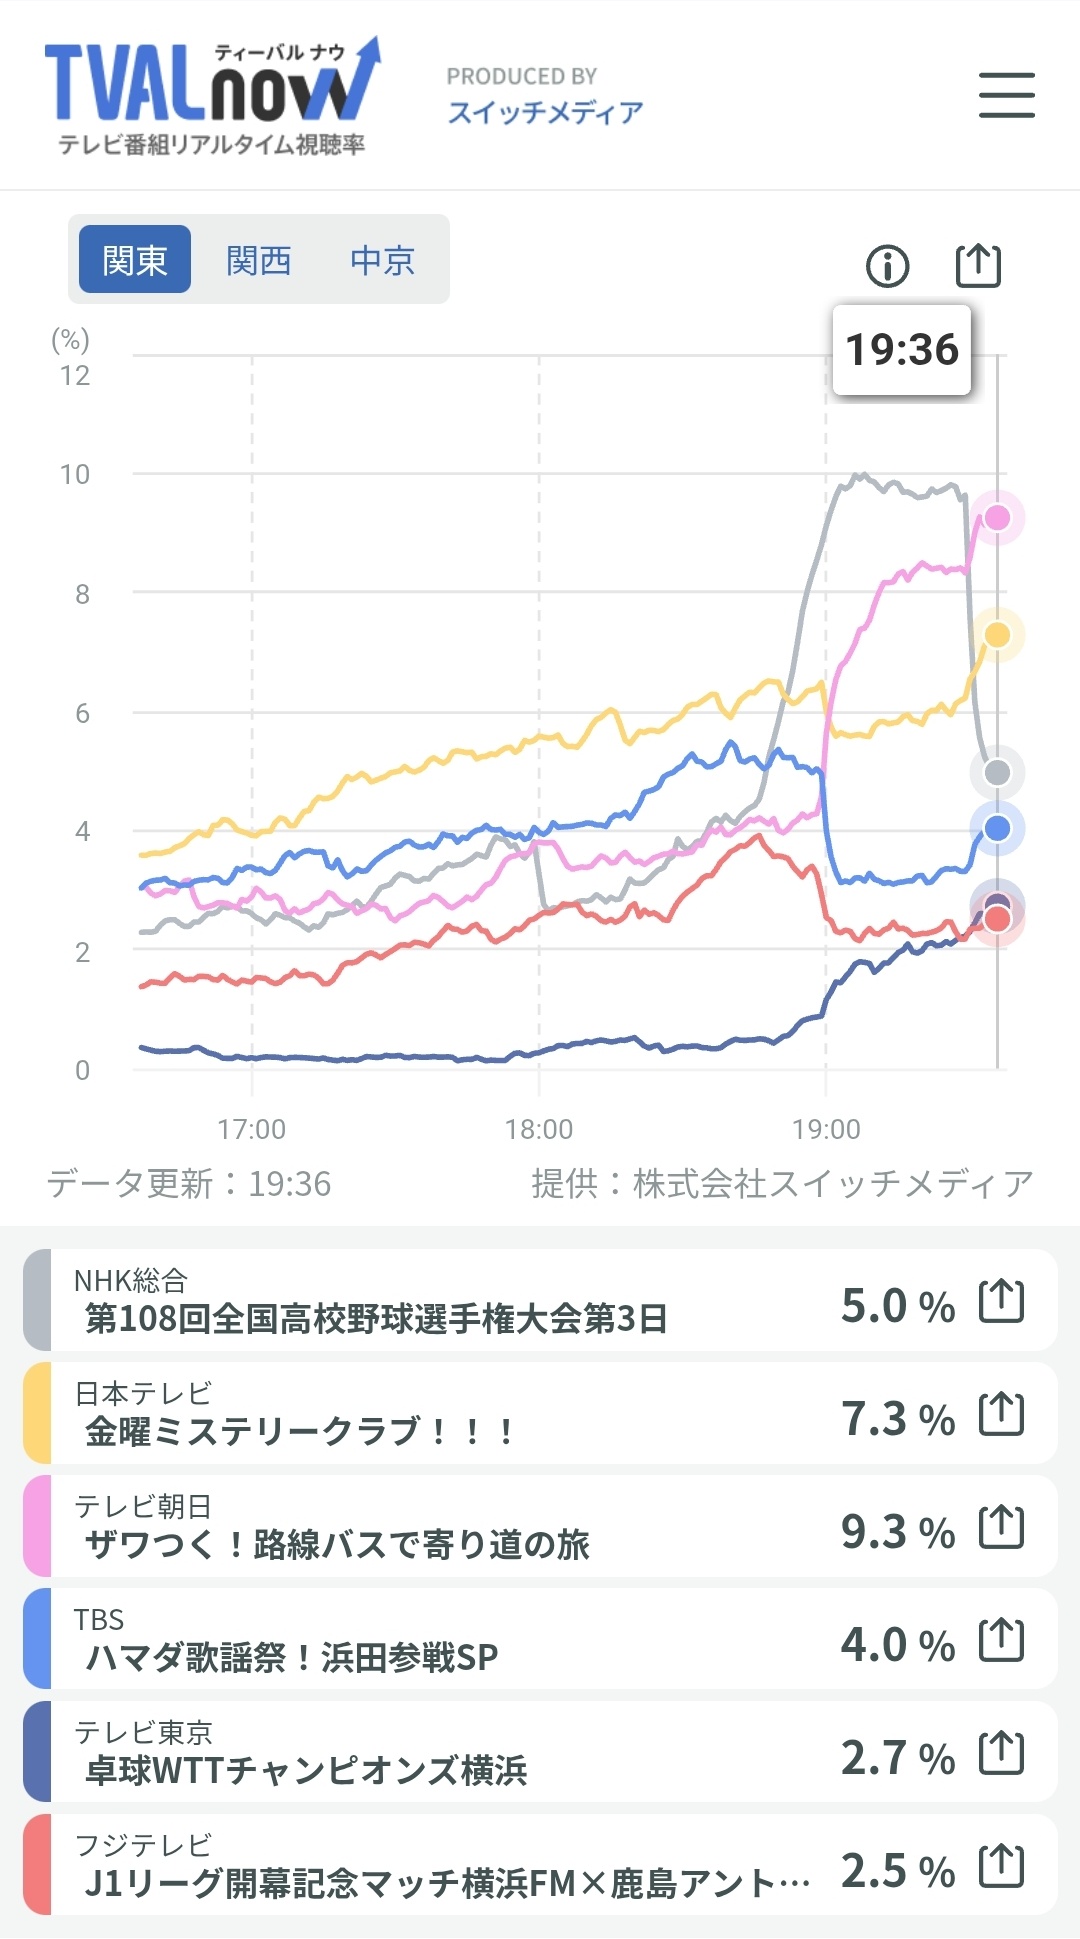Share the テレビ東京 program rating
This screenshot has width=1080, height=1939.
pos(1001,1753)
